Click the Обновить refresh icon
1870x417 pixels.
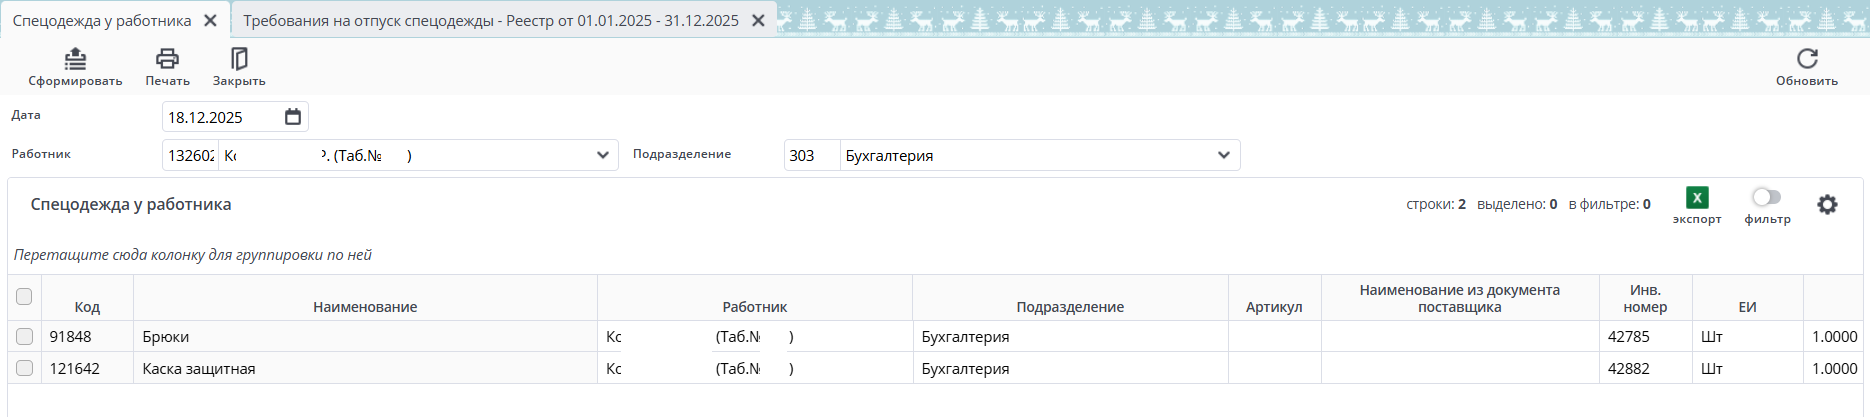[x=1806, y=60]
